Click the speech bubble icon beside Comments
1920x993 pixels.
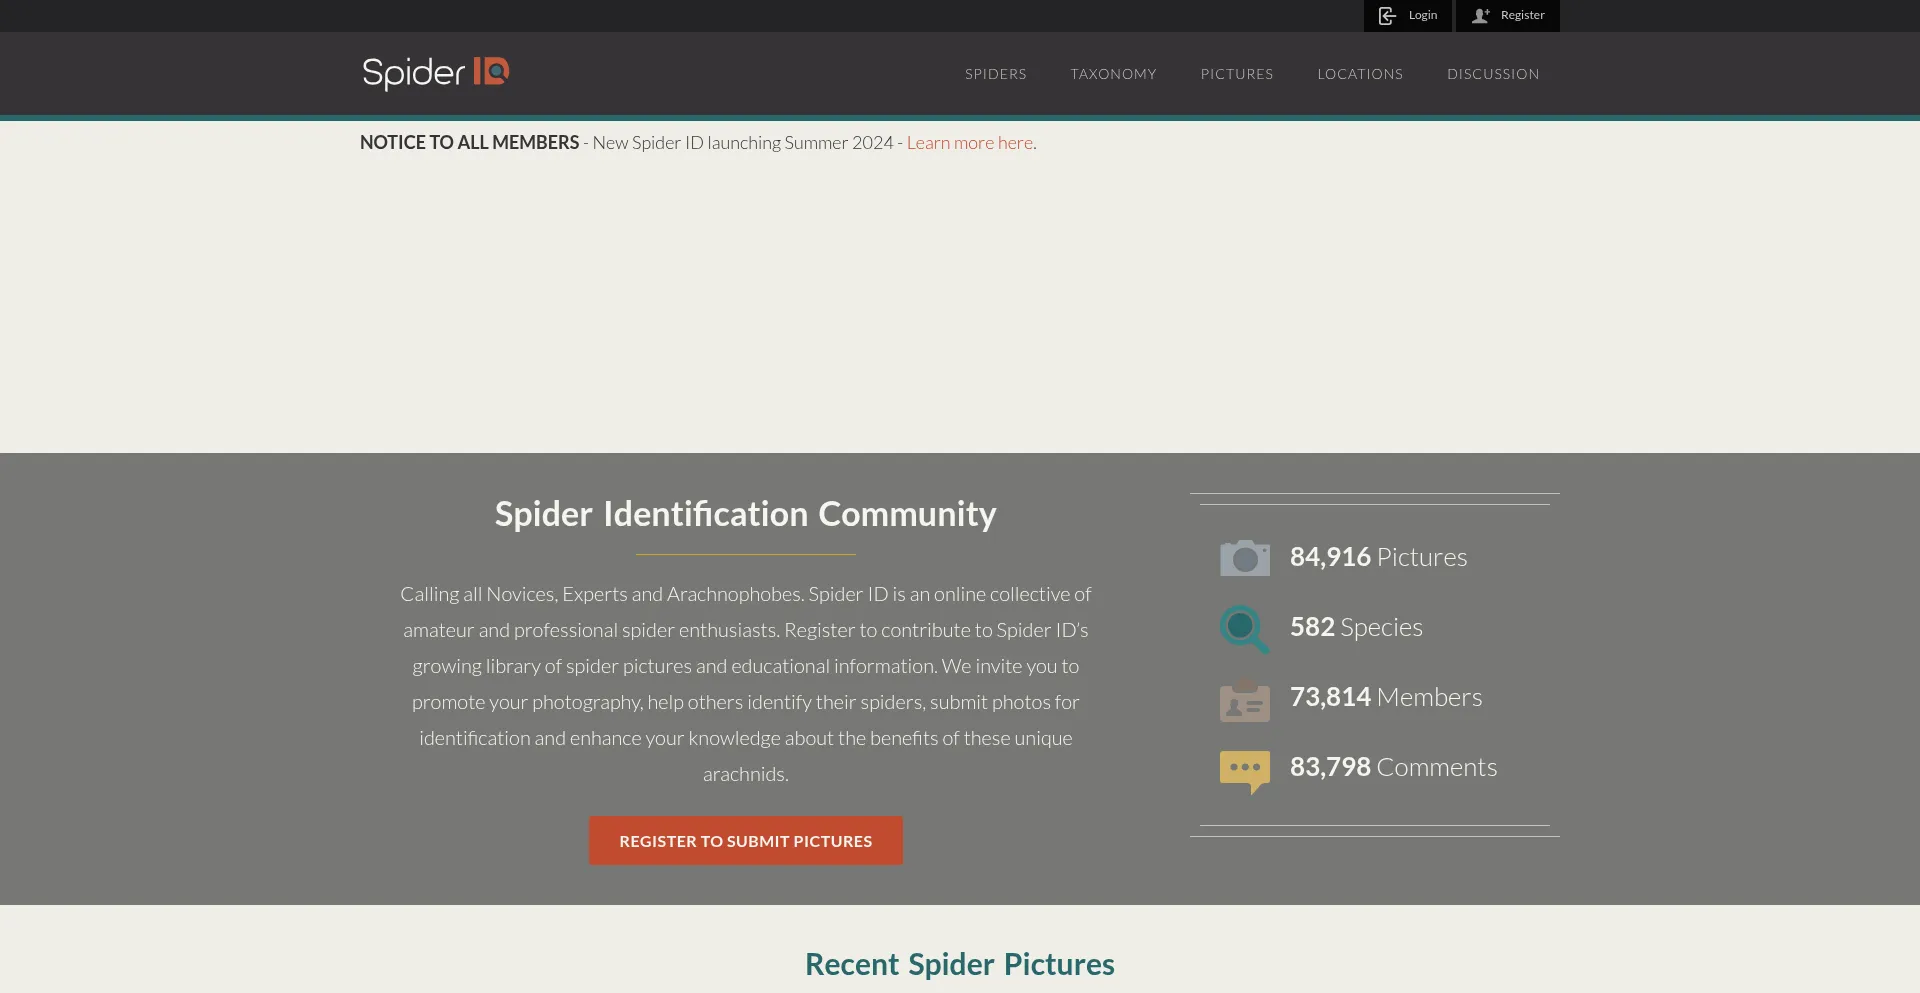point(1245,772)
